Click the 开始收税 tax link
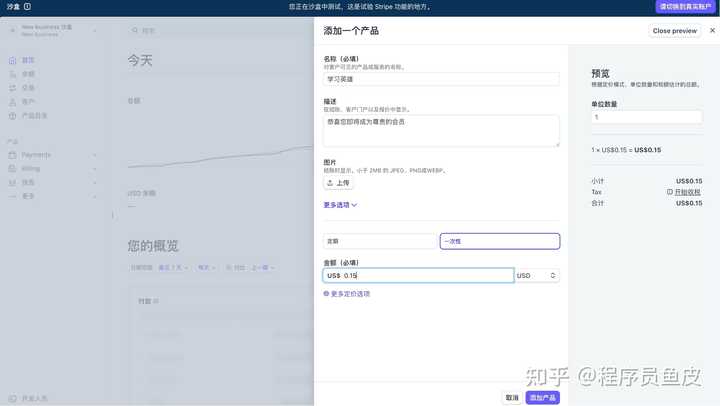The height and width of the screenshot is (406, 720). pyautogui.click(x=684, y=192)
